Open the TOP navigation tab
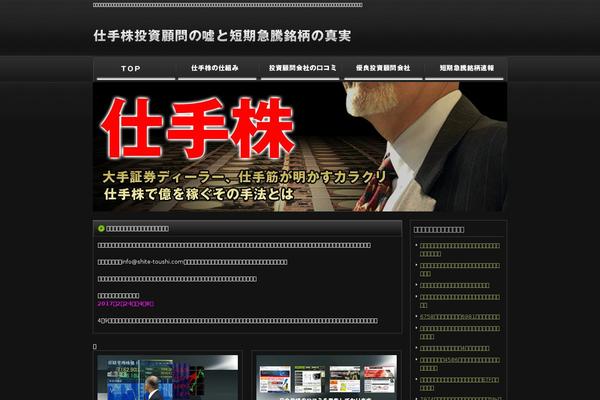Image resolution: width=600 pixels, height=400 pixels. click(x=136, y=69)
